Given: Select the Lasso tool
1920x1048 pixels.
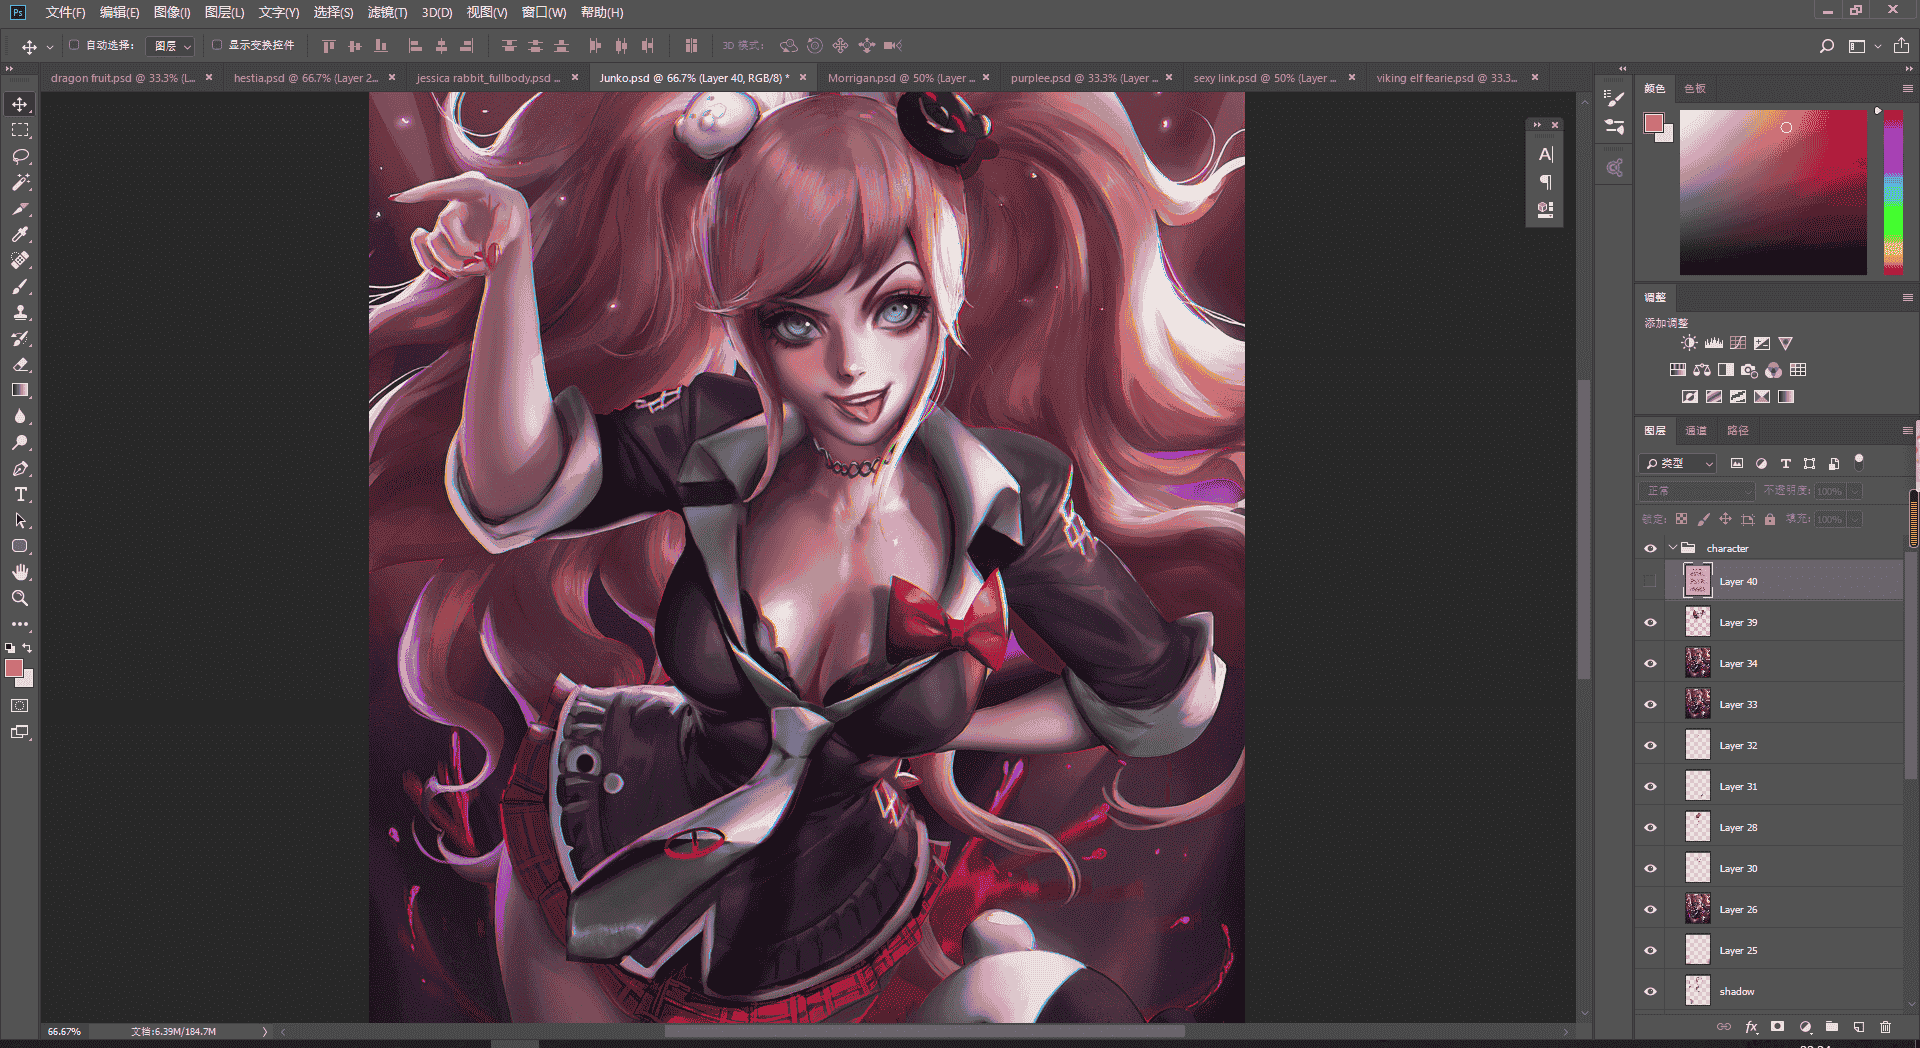Looking at the screenshot, I should coord(20,156).
